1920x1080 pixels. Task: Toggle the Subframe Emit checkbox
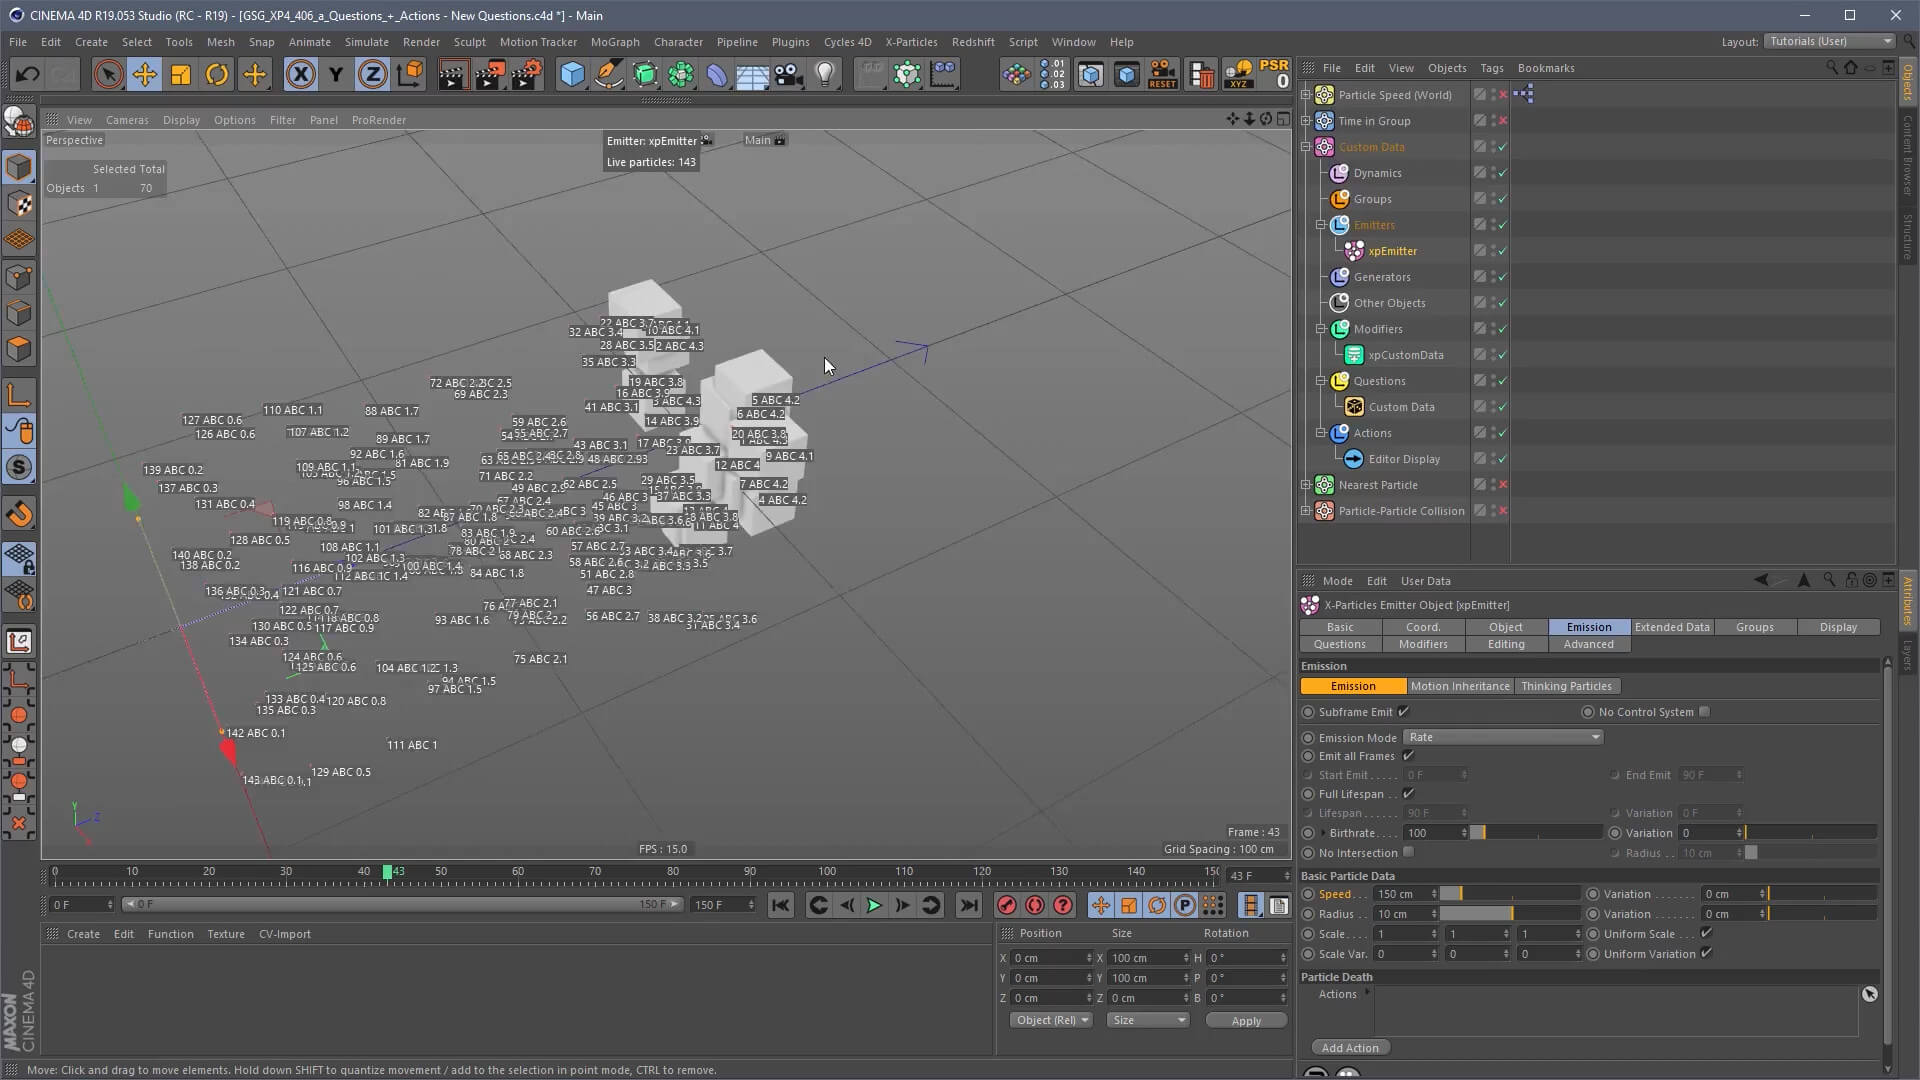[x=1404, y=712]
